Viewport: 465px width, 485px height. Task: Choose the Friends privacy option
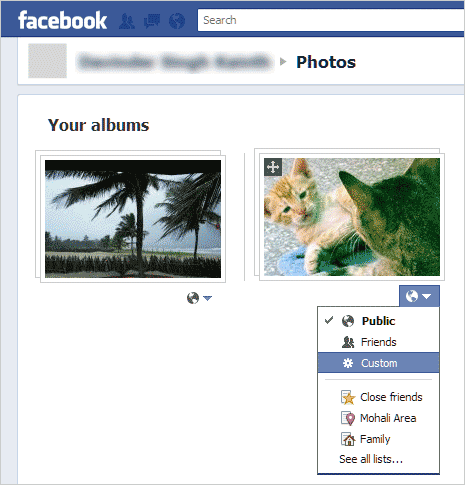[378, 342]
